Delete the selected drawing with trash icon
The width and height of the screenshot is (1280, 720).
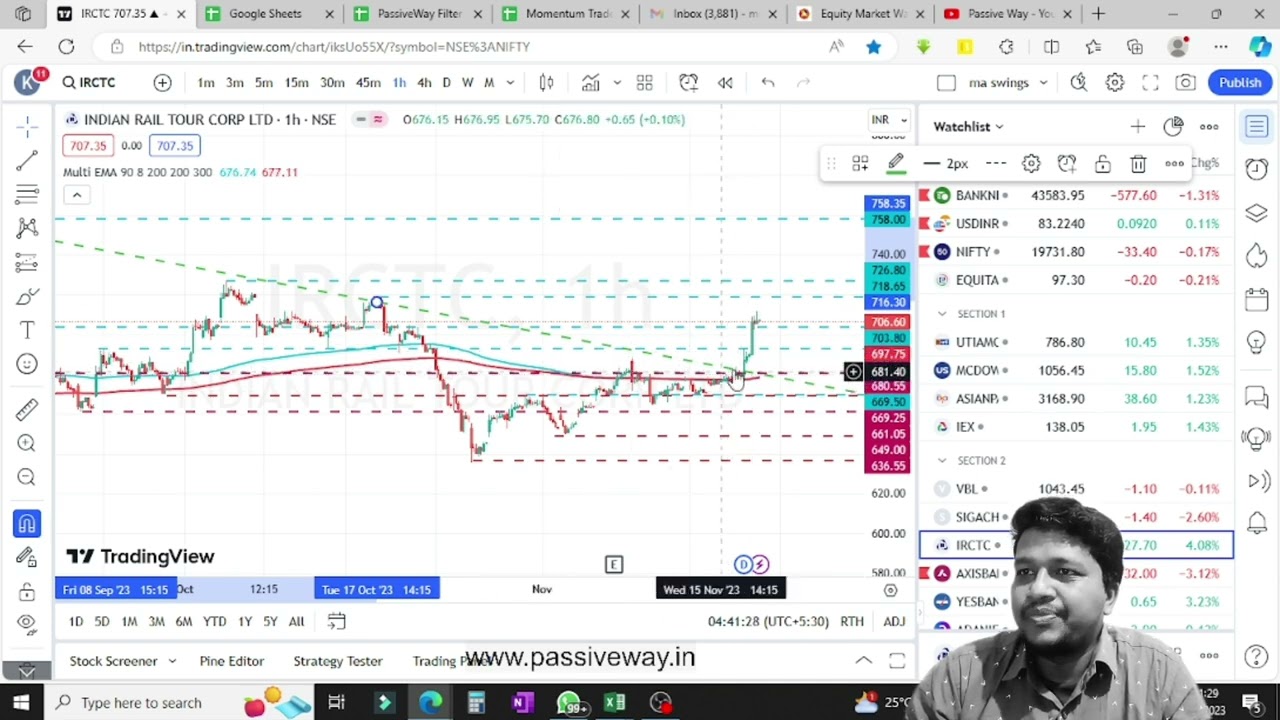pyautogui.click(x=1138, y=164)
